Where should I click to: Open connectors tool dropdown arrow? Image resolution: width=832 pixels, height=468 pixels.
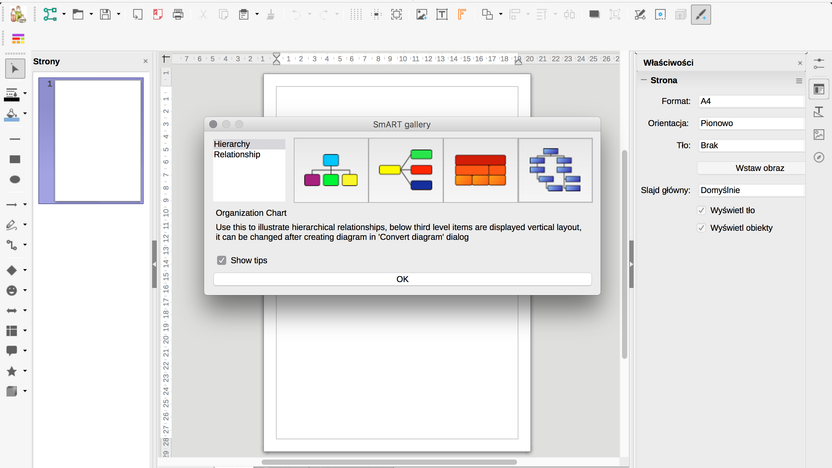(x=25, y=245)
